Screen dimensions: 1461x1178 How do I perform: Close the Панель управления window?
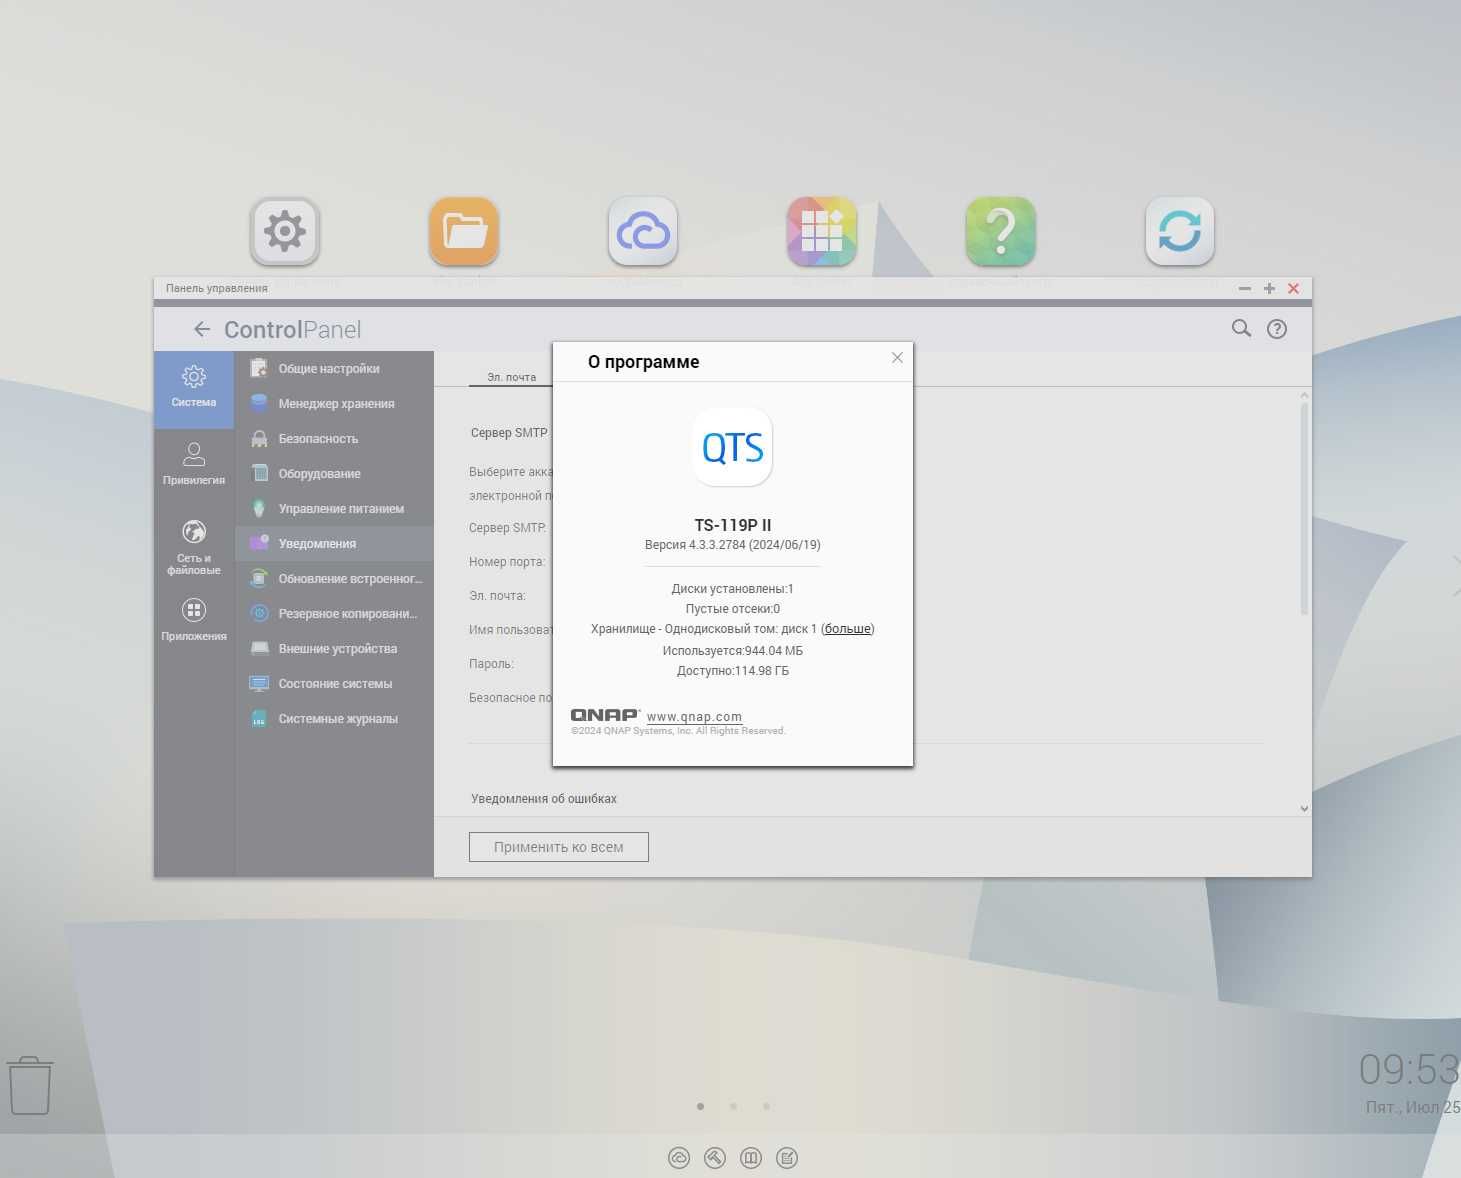point(1293,288)
